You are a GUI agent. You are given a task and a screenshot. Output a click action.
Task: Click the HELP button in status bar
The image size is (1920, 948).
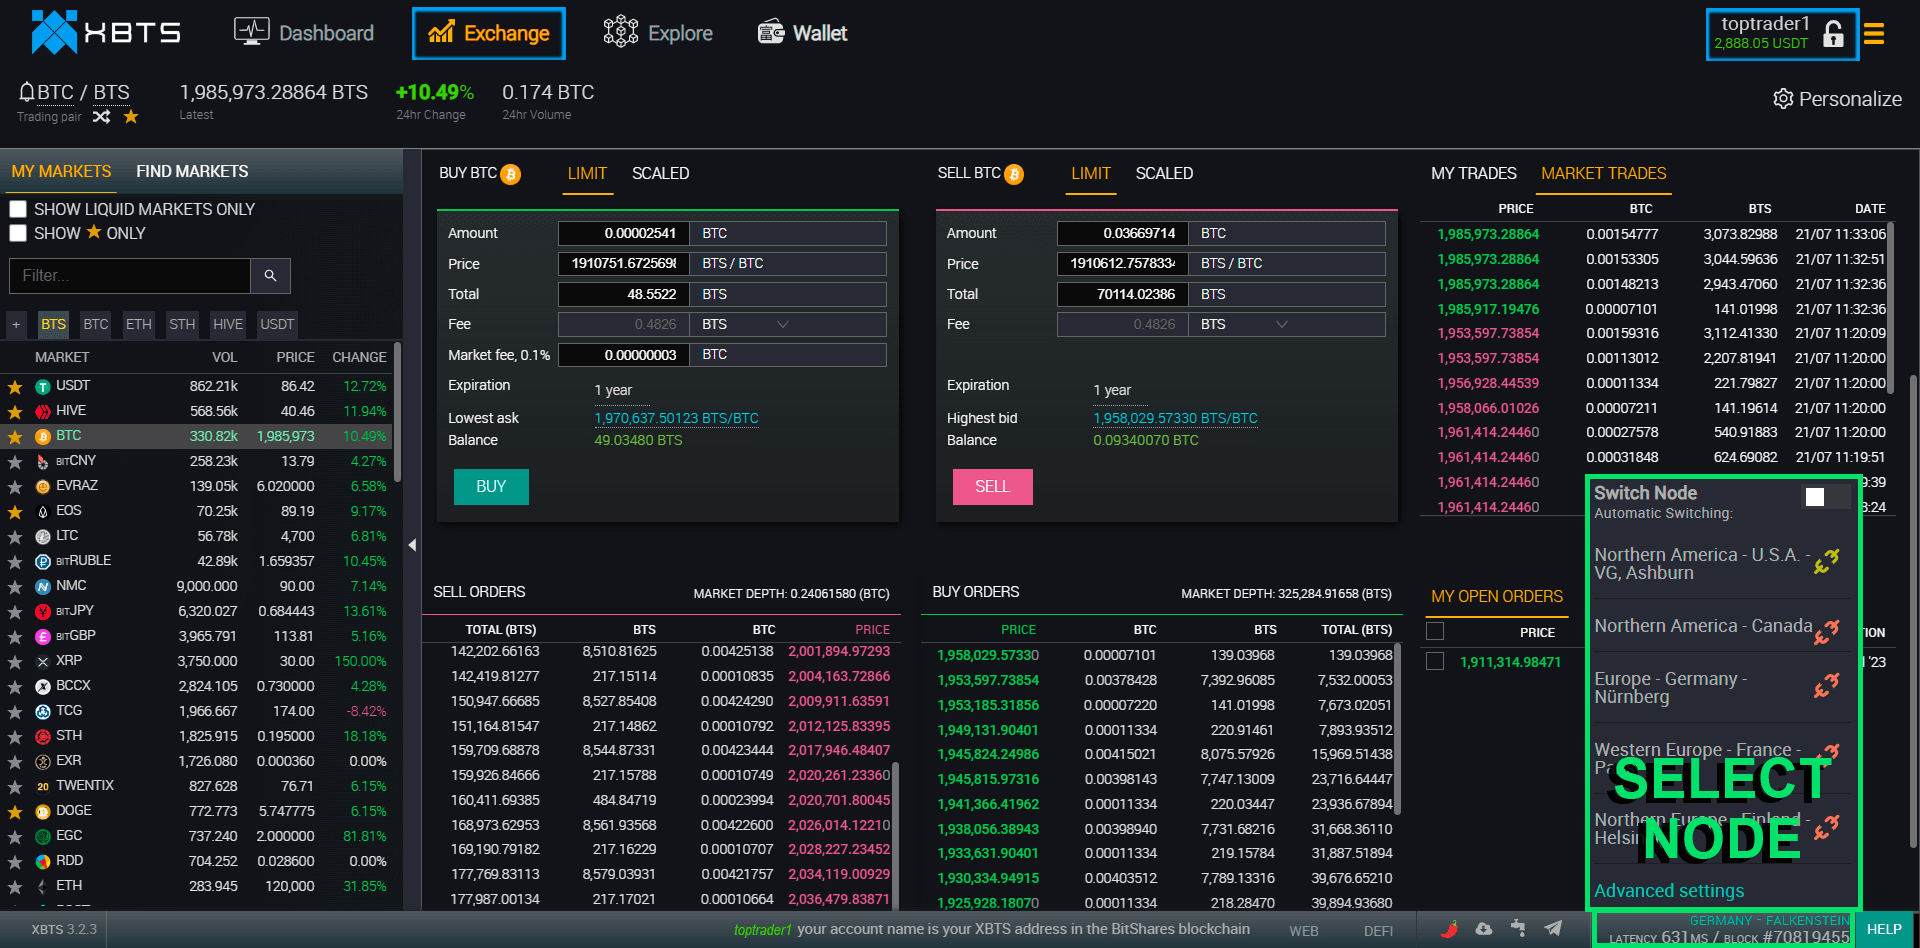1884,929
